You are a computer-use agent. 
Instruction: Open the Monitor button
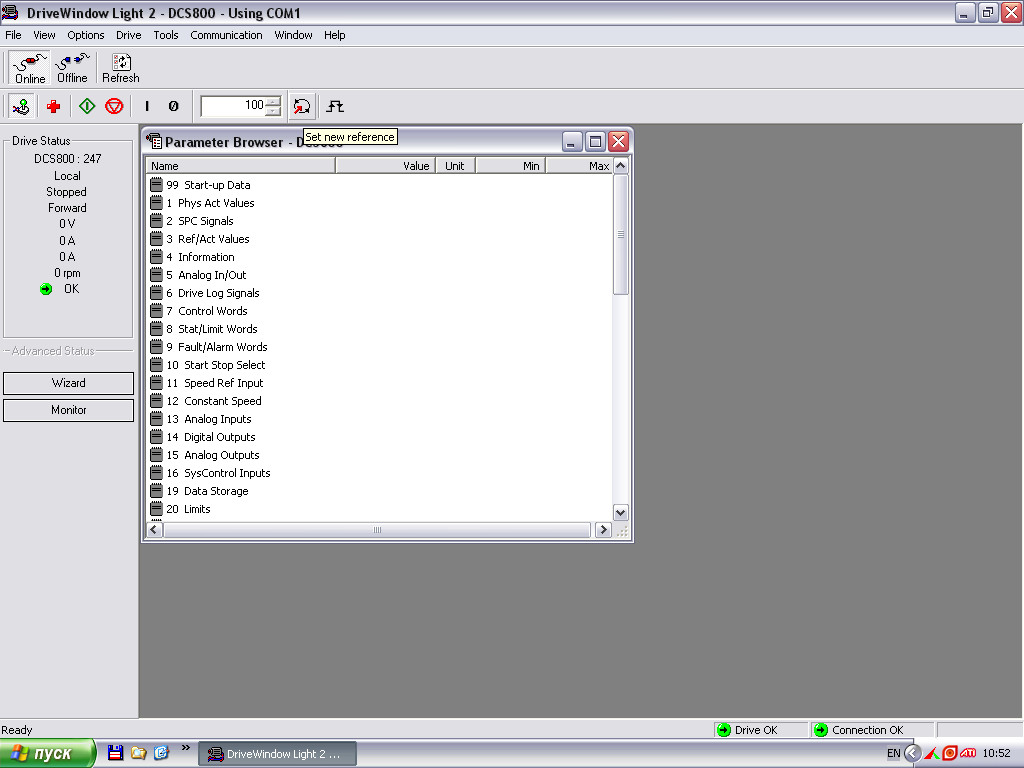(x=69, y=410)
